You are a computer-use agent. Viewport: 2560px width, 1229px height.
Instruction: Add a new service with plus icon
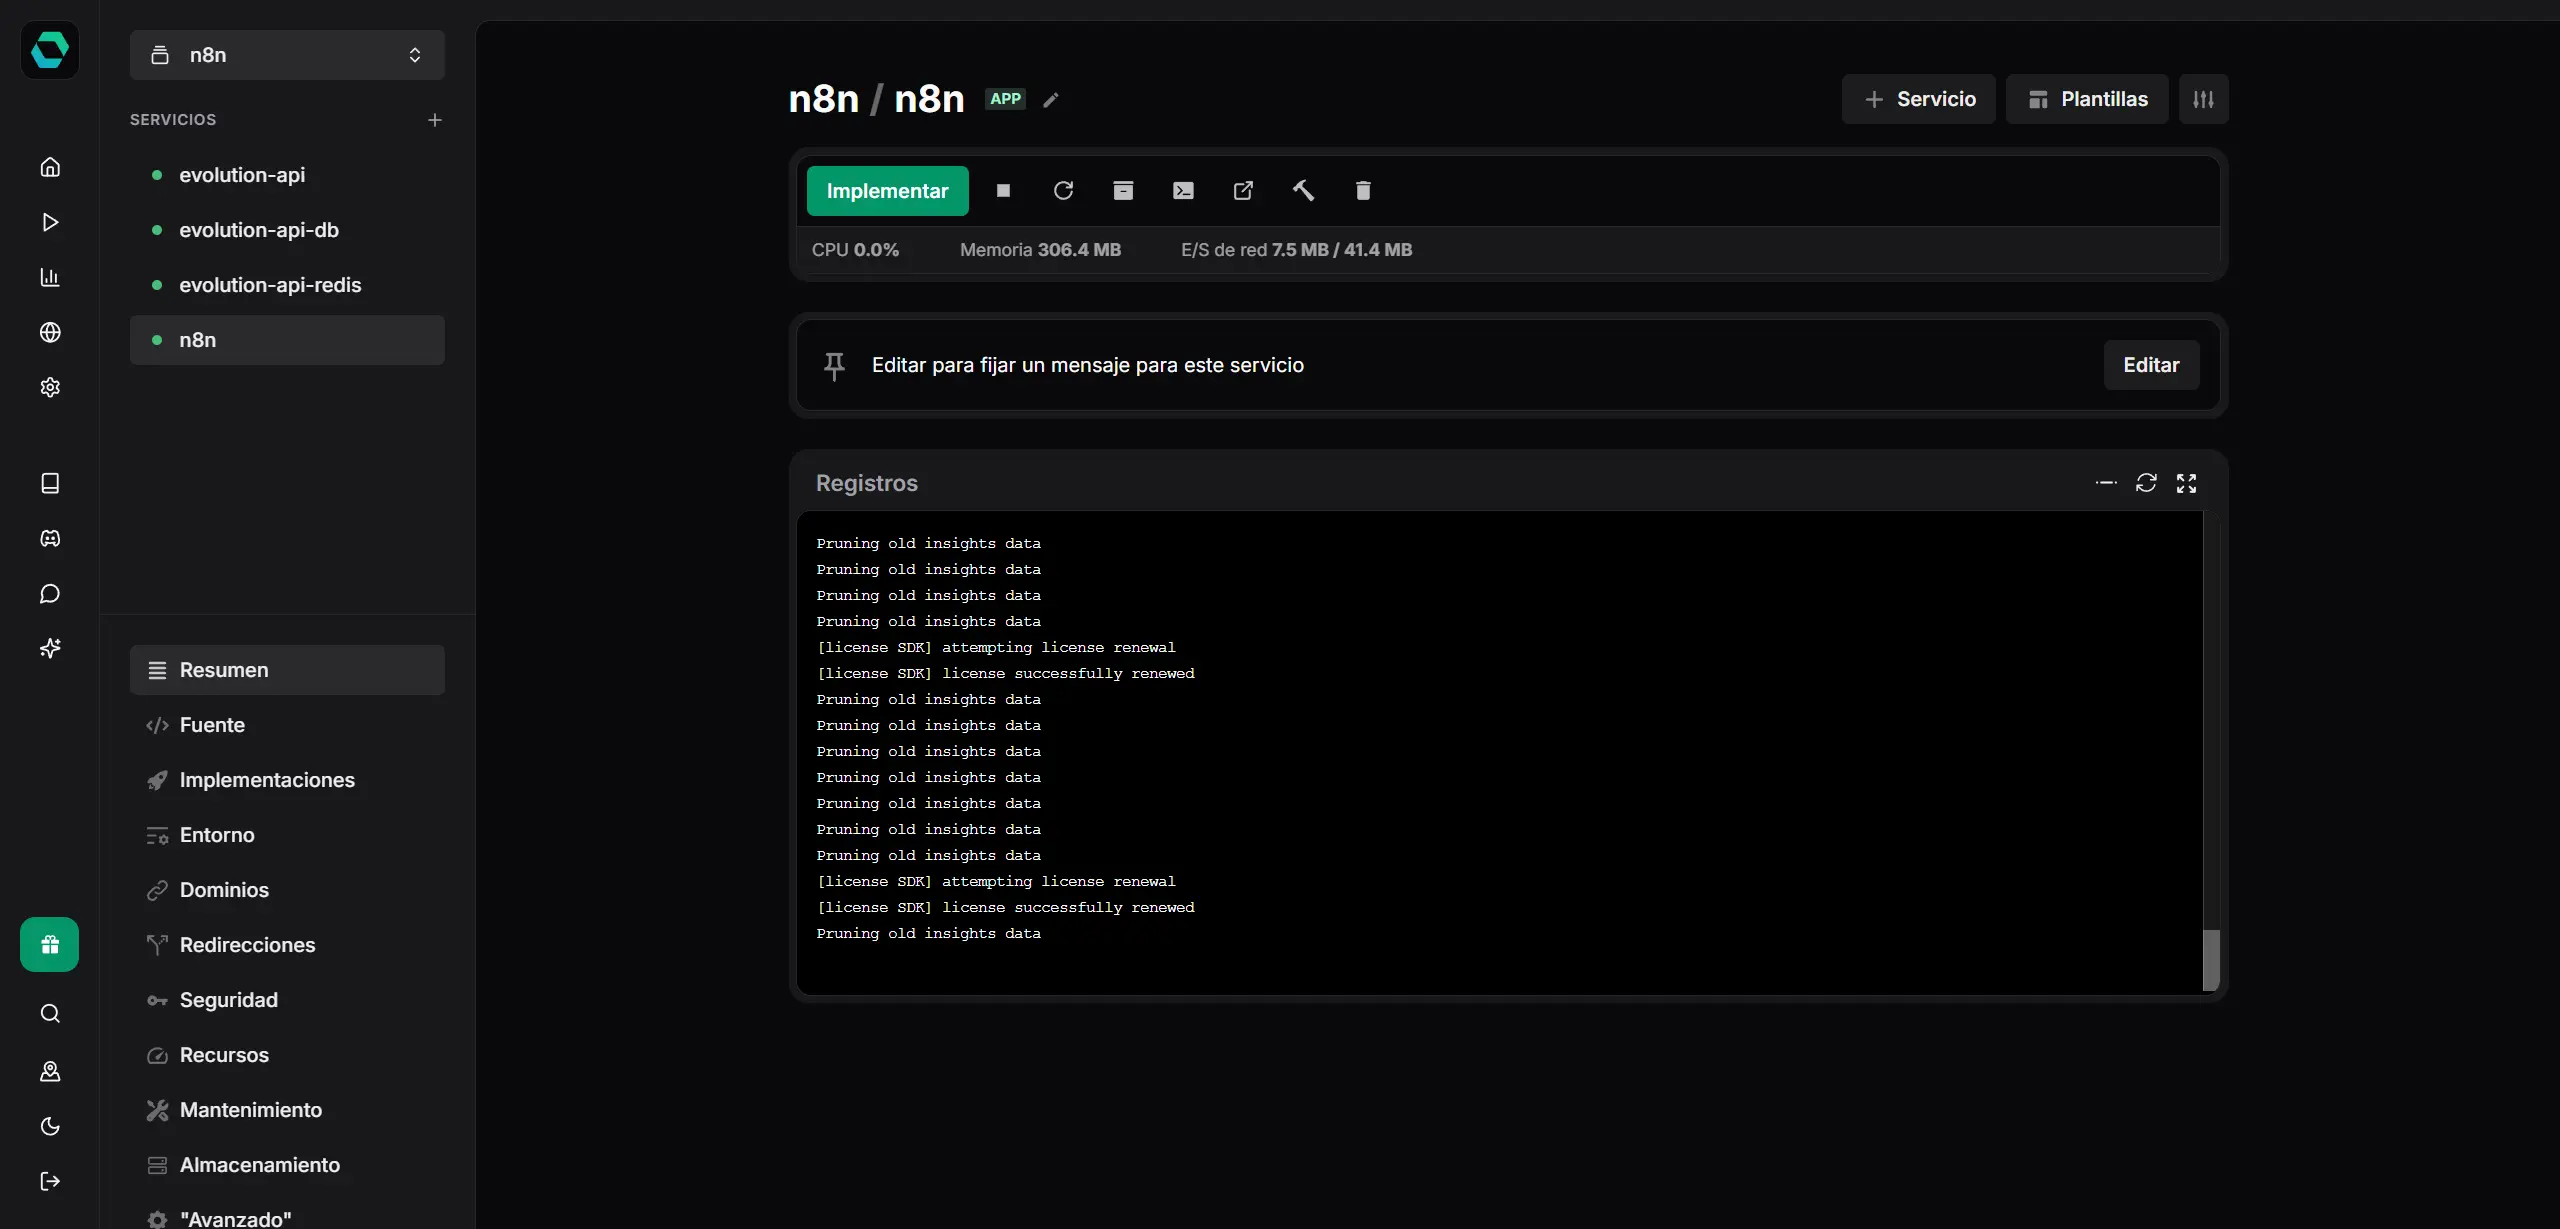tap(435, 120)
